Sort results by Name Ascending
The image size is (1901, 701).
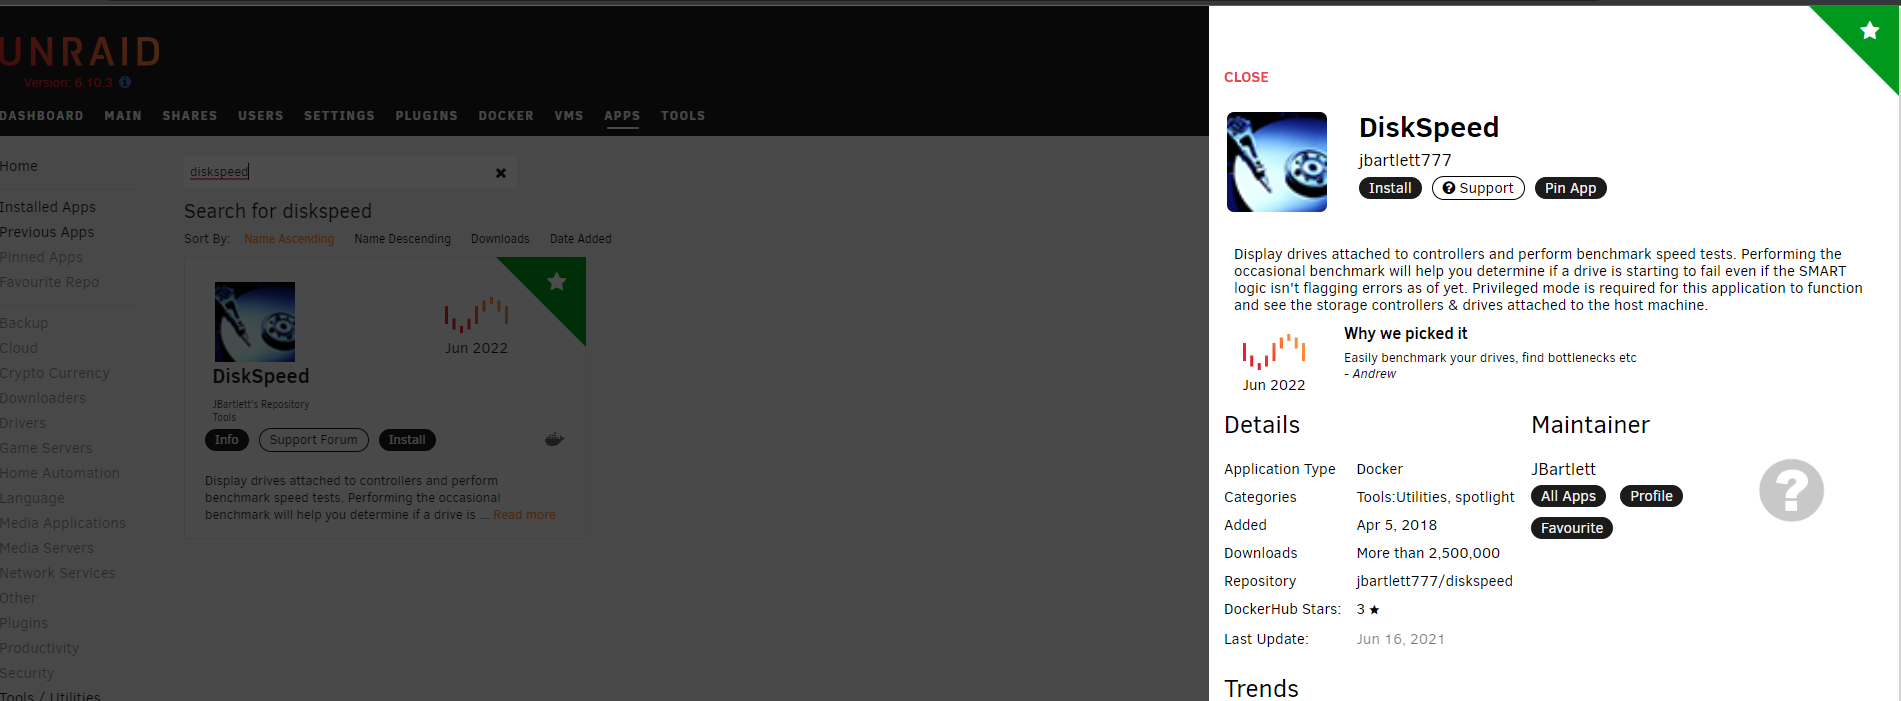point(289,239)
